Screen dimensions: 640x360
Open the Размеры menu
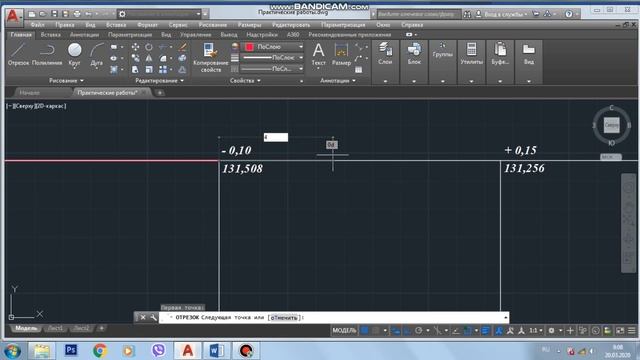pyautogui.click(x=249, y=25)
